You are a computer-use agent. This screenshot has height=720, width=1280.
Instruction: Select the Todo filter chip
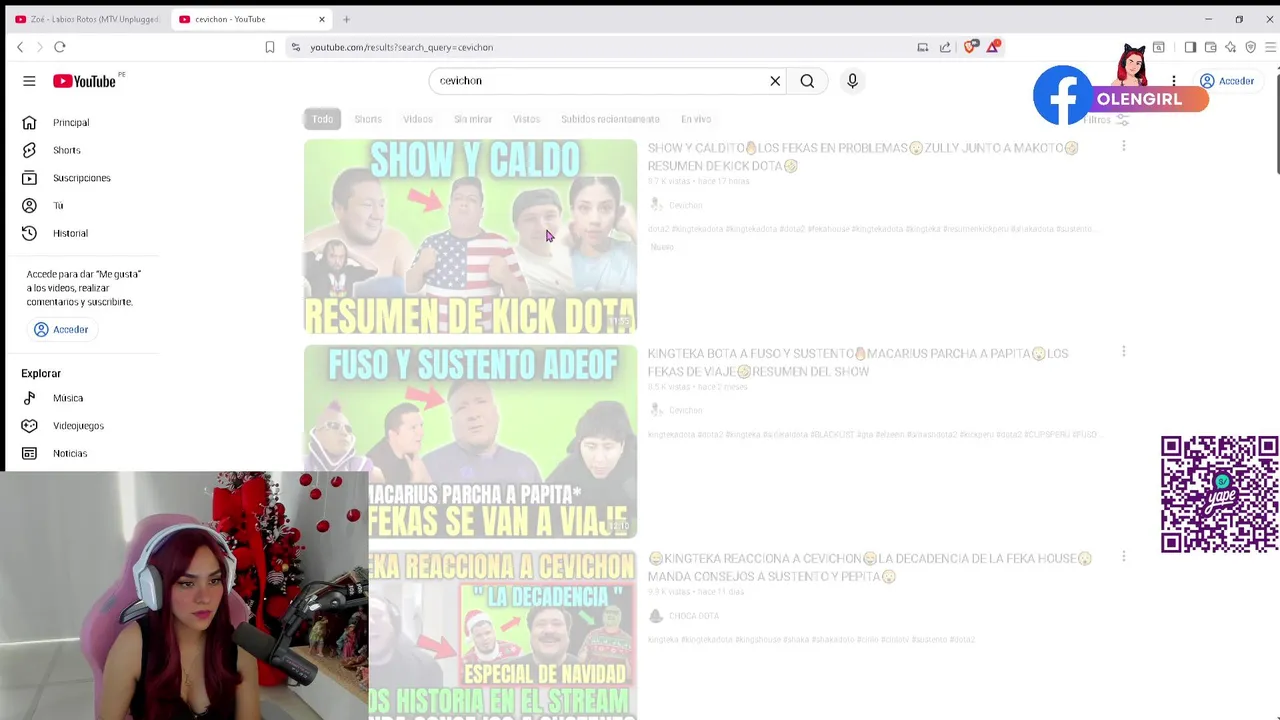(x=322, y=119)
